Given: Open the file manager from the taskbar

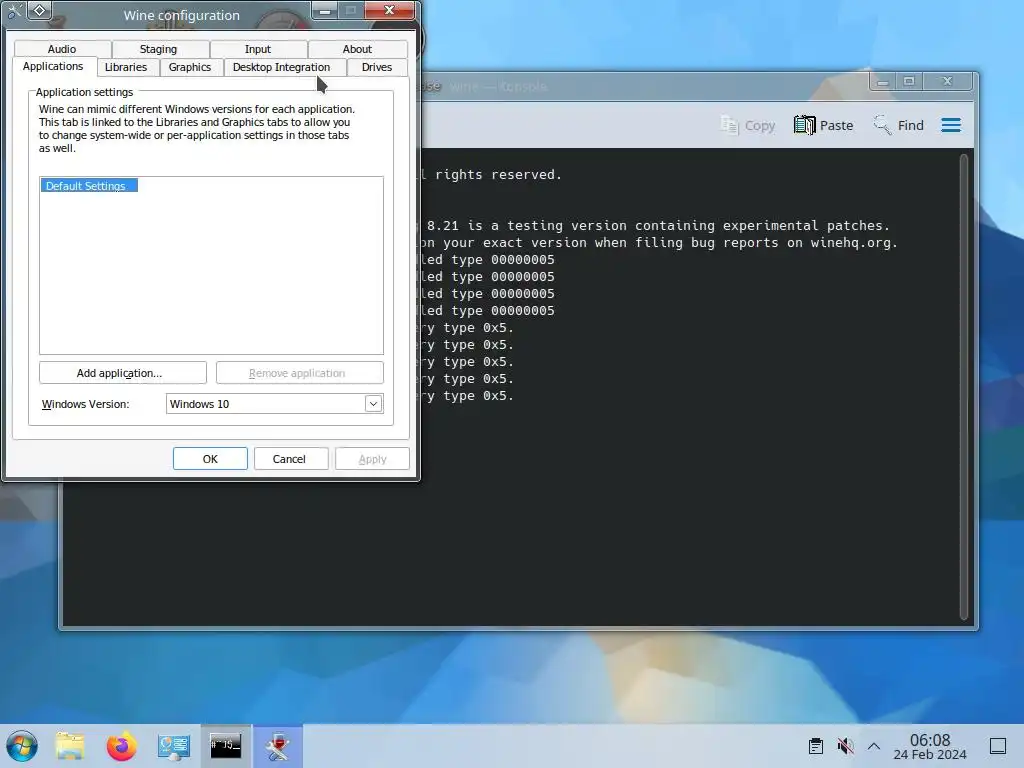Looking at the screenshot, I should (x=70, y=746).
